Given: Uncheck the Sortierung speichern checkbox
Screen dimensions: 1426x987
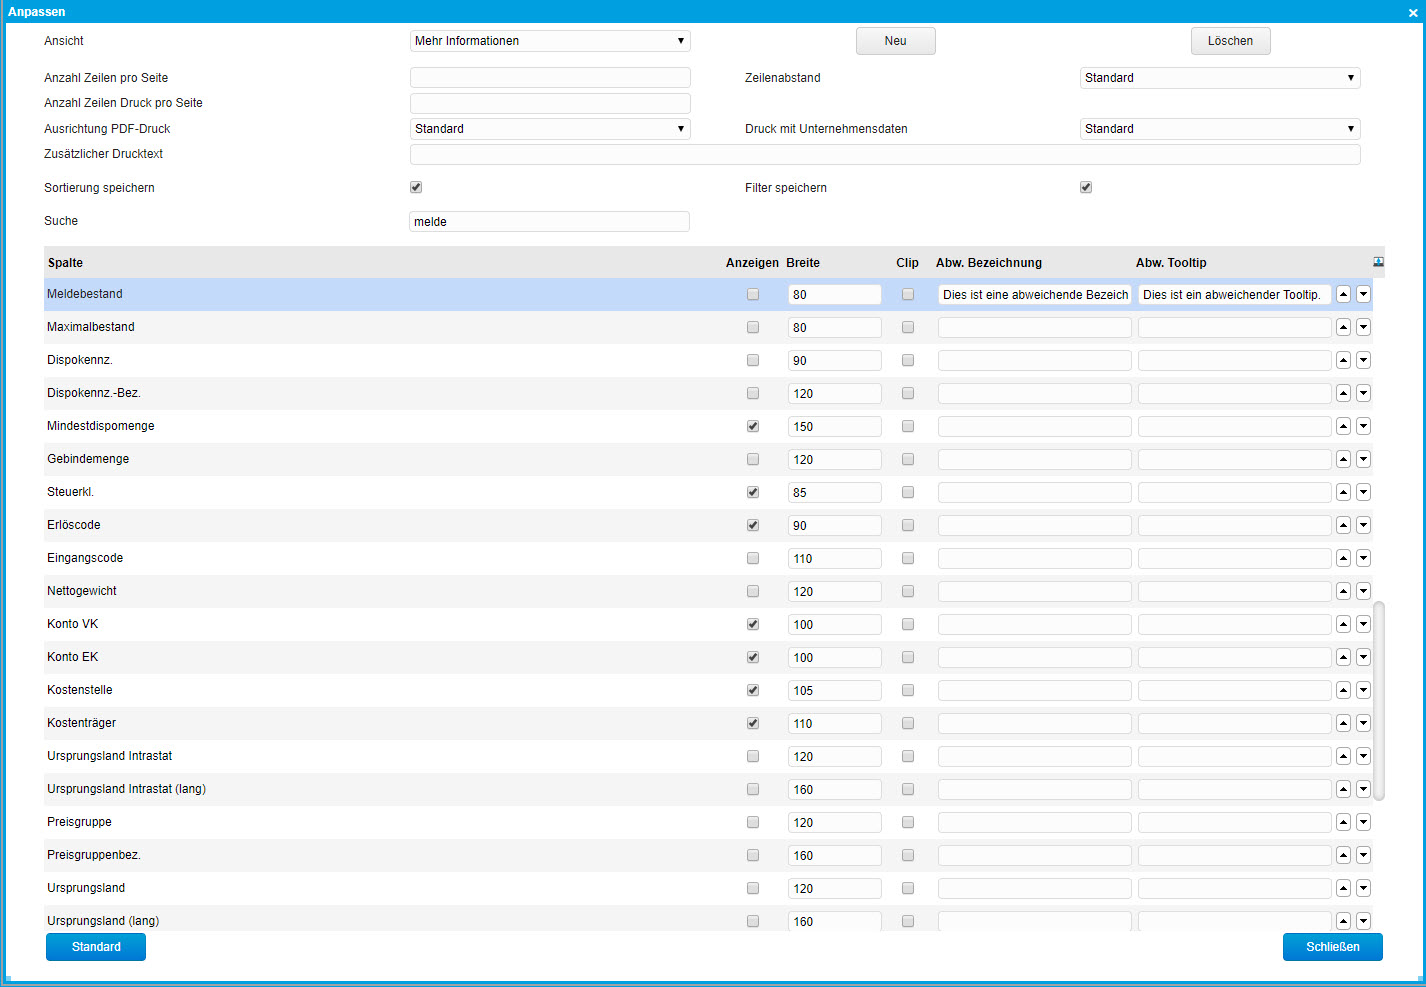Looking at the screenshot, I should (416, 187).
